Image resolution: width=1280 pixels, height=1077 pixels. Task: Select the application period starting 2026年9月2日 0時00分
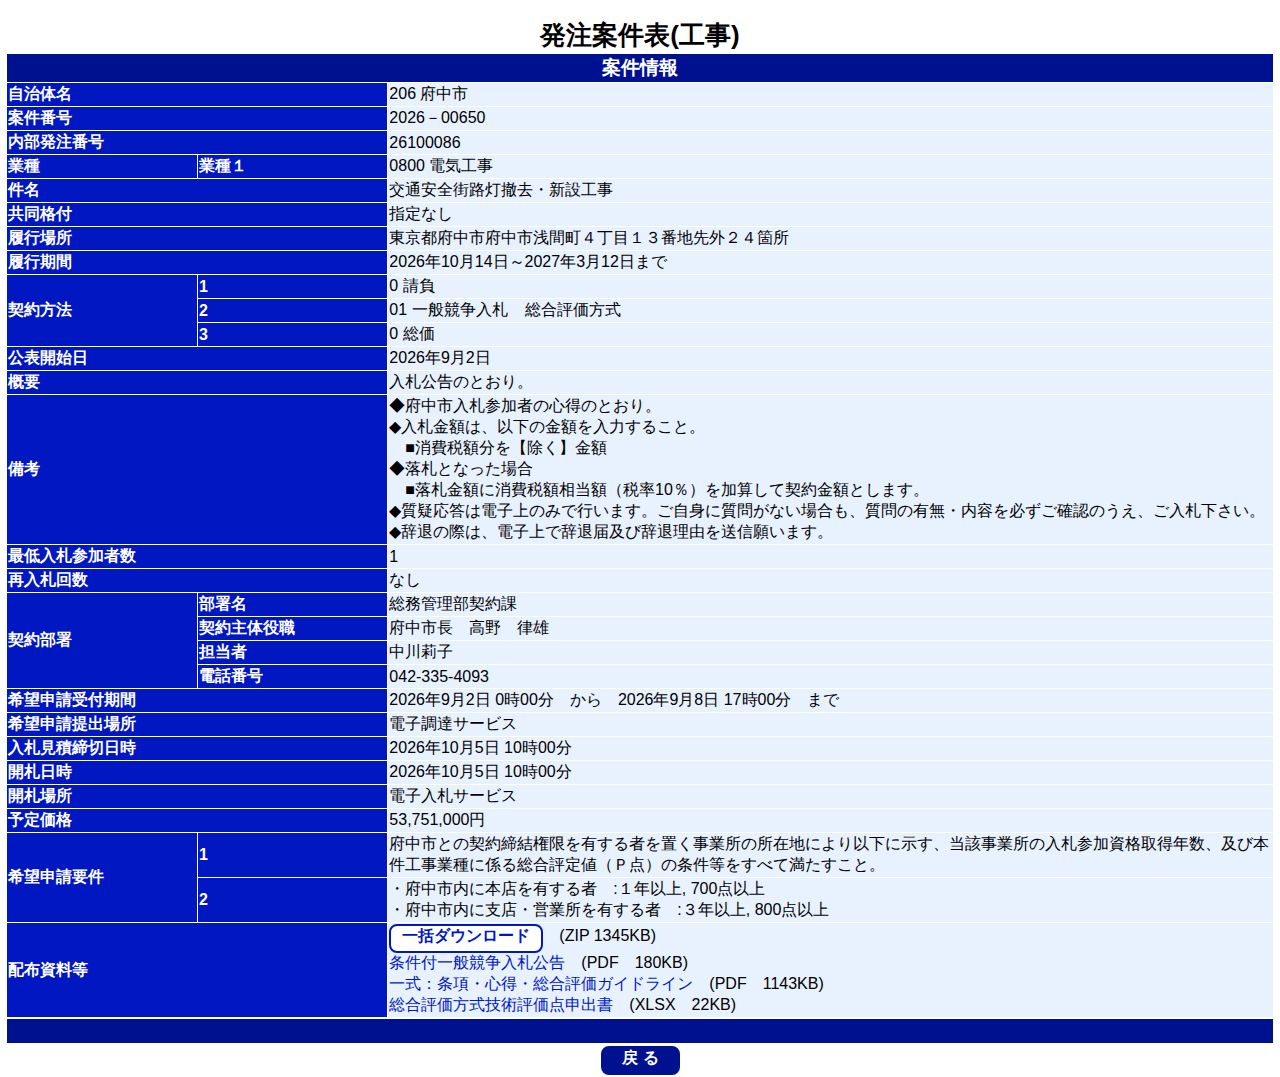614,700
